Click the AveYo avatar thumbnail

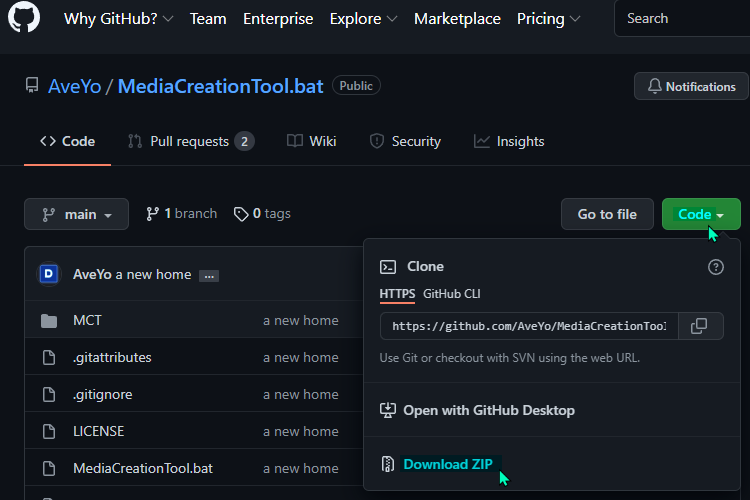click(x=48, y=274)
